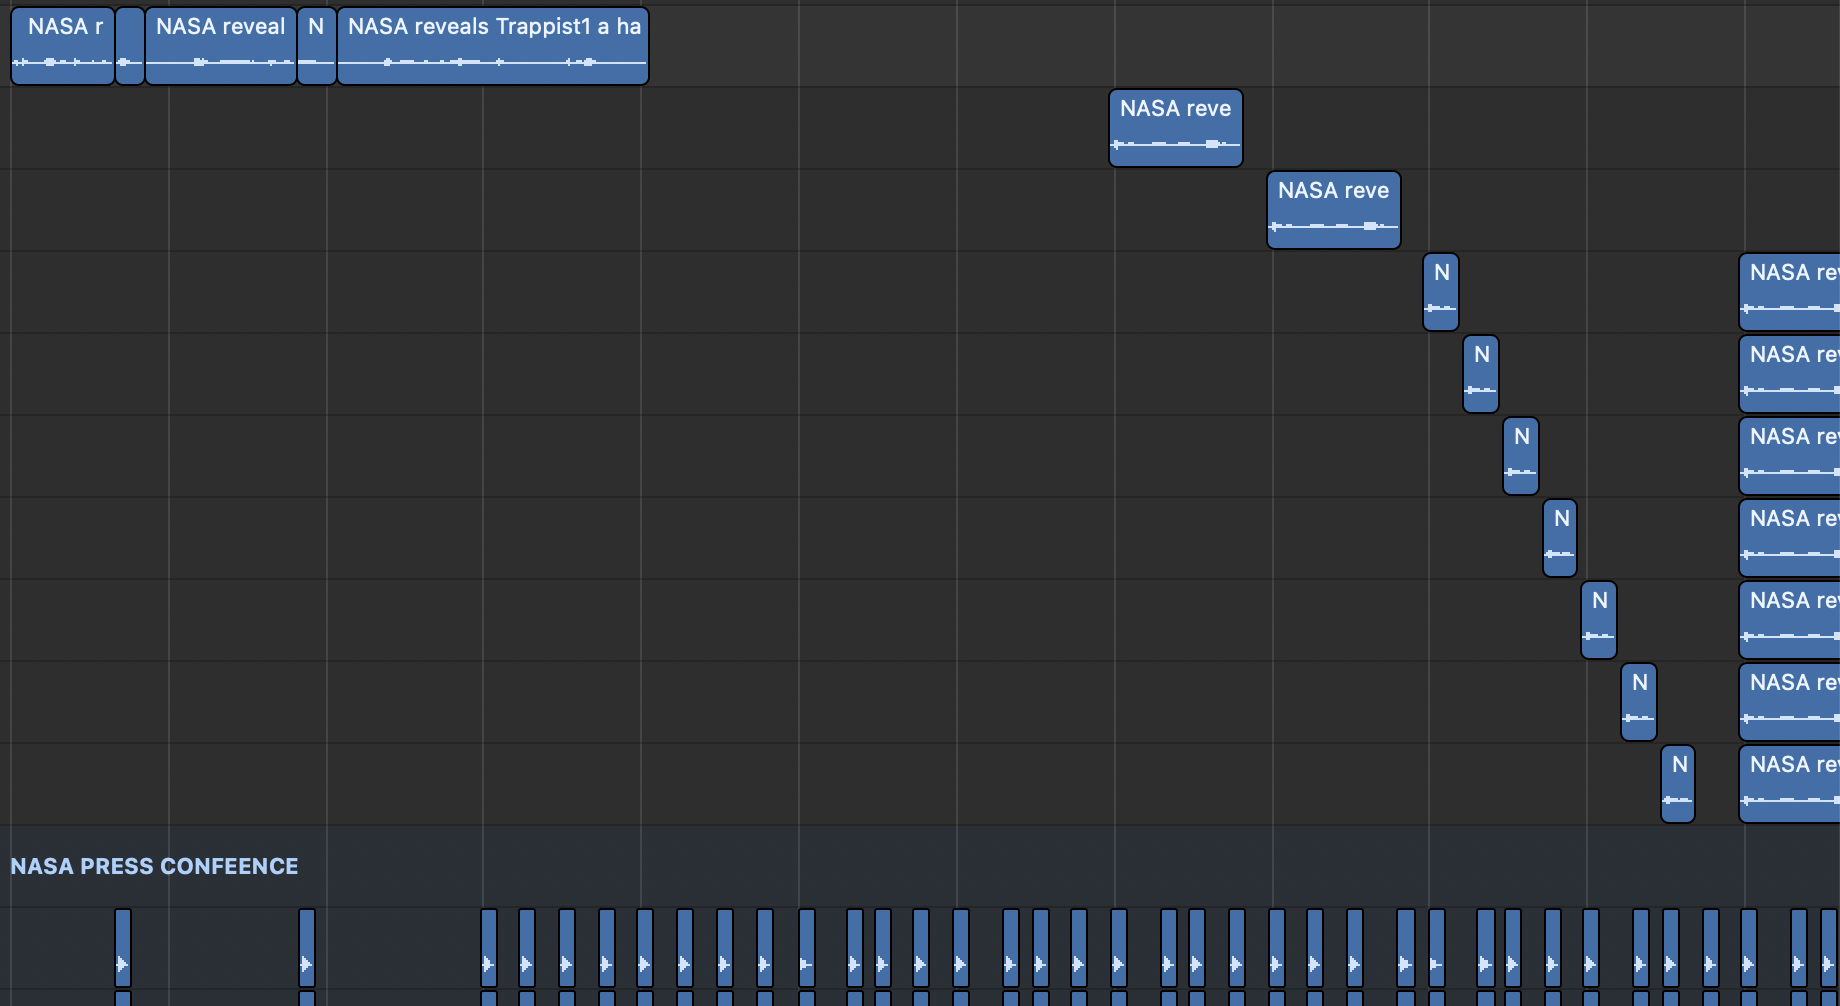Viewport: 1840px width, 1006px height.
Task: Select the short "N" region on the fourth track
Action: click(1440, 292)
